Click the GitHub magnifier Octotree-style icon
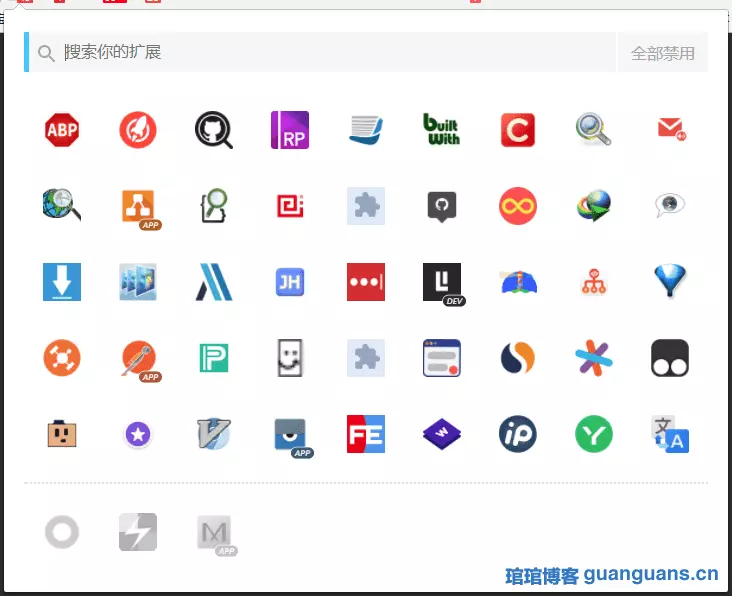 pos(214,130)
